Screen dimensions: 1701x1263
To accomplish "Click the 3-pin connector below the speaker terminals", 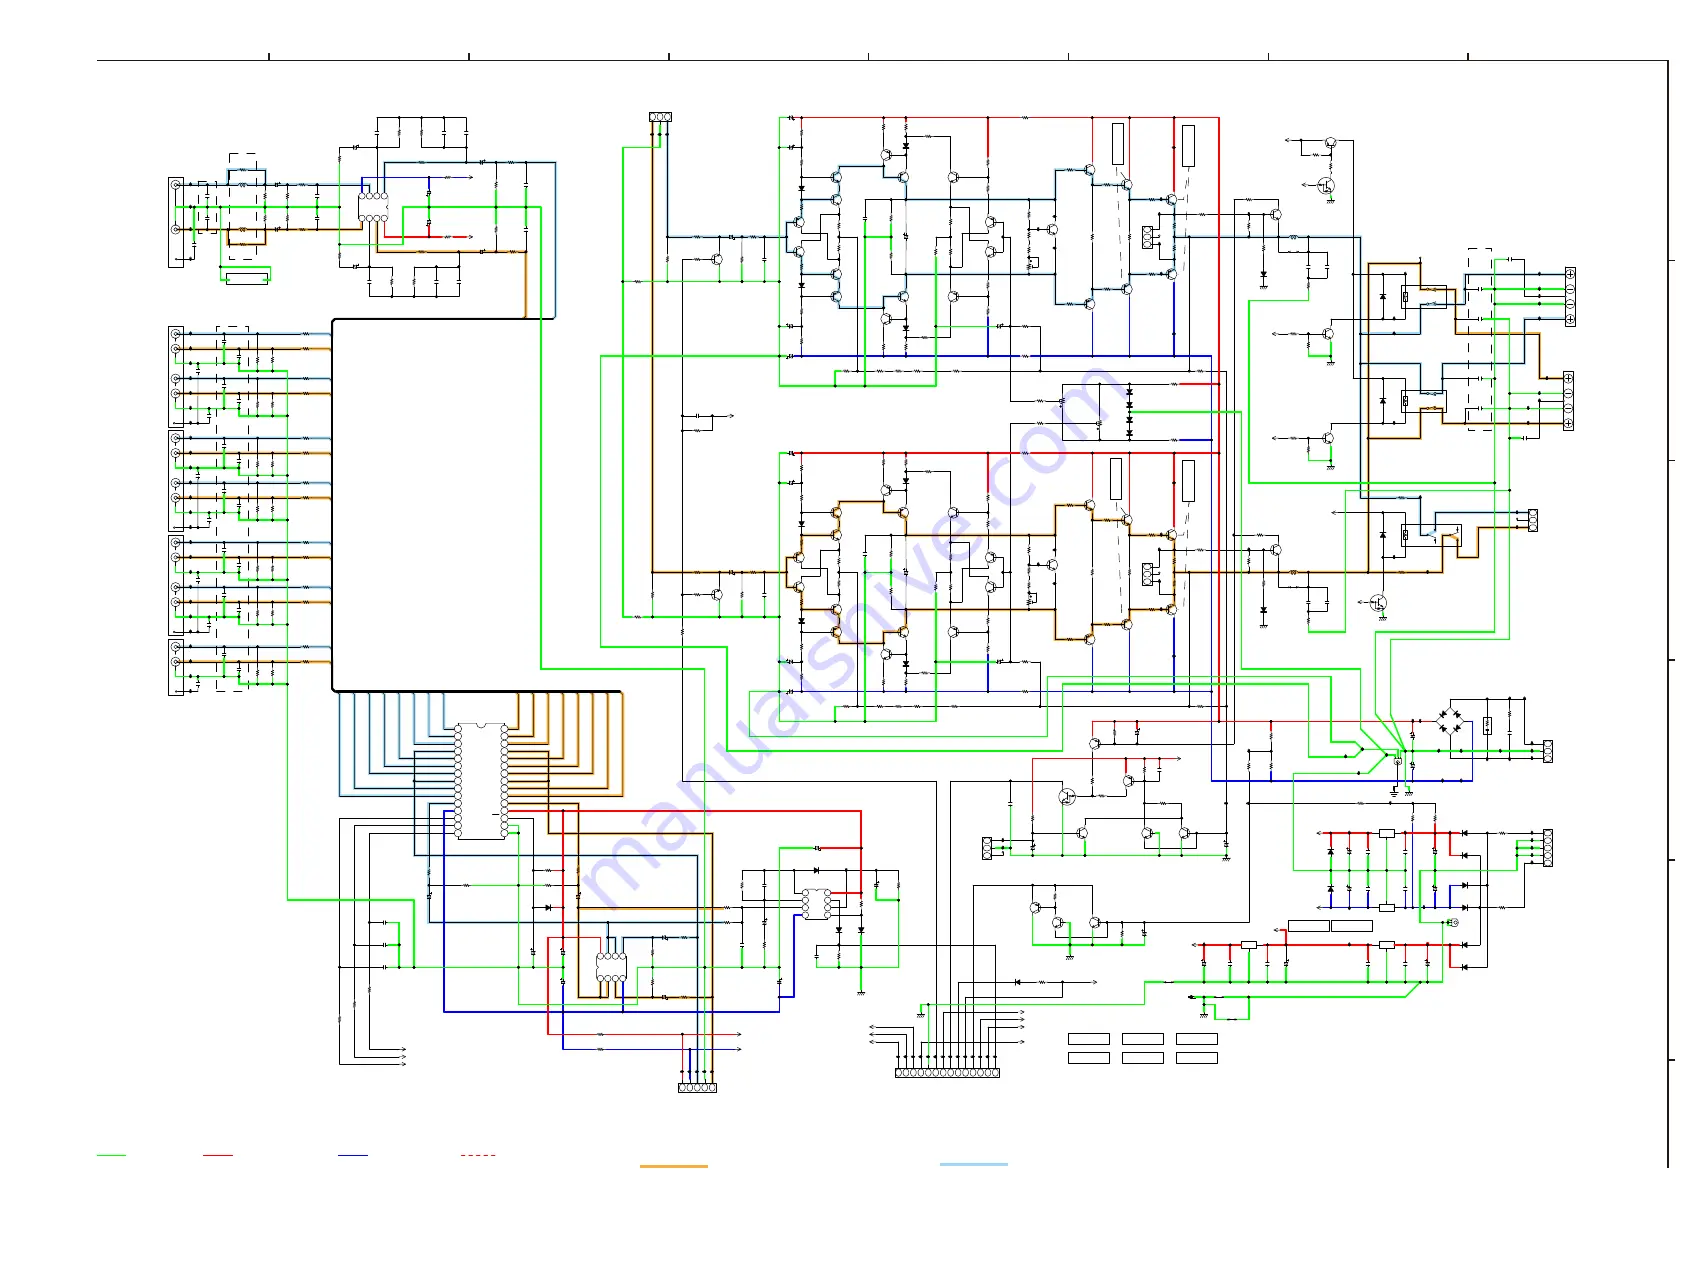I will coord(1532,520).
